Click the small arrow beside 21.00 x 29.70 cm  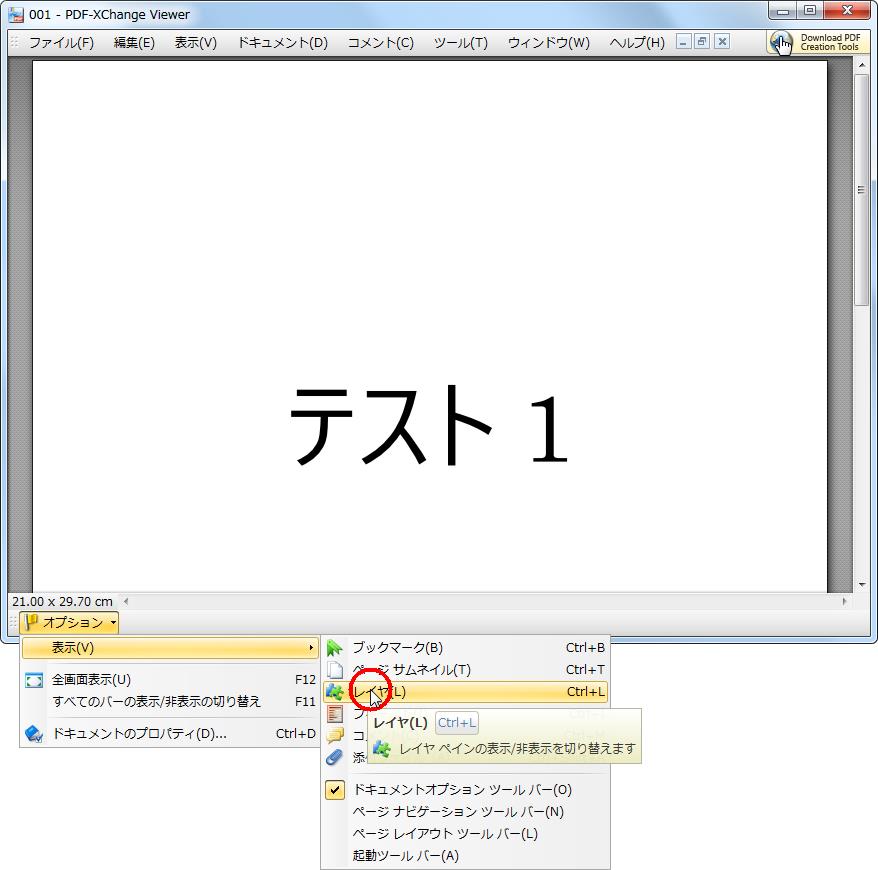click(125, 601)
